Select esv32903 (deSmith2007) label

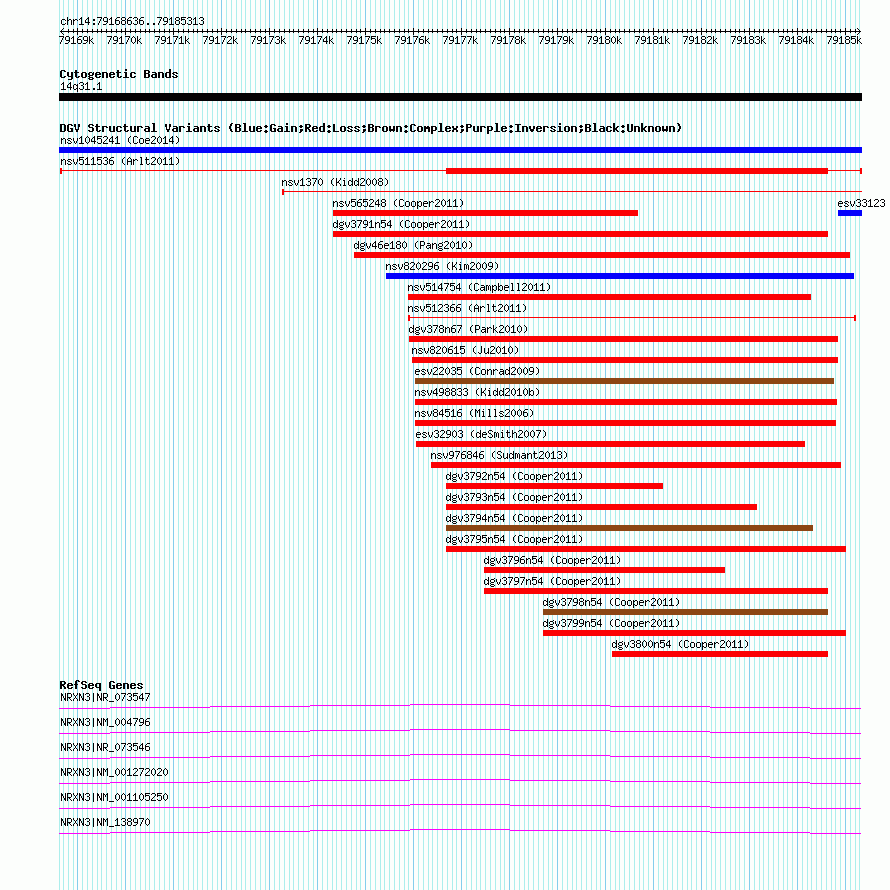[x=481, y=434]
